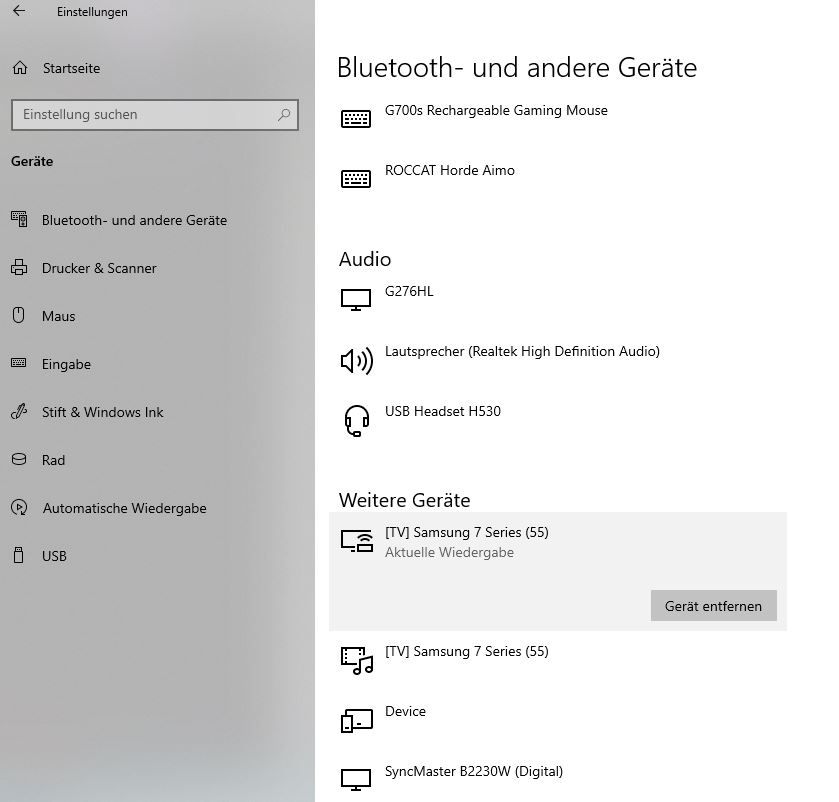Click the keyboard icon beside ROCCAT Horde Aimo

(x=356, y=179)
